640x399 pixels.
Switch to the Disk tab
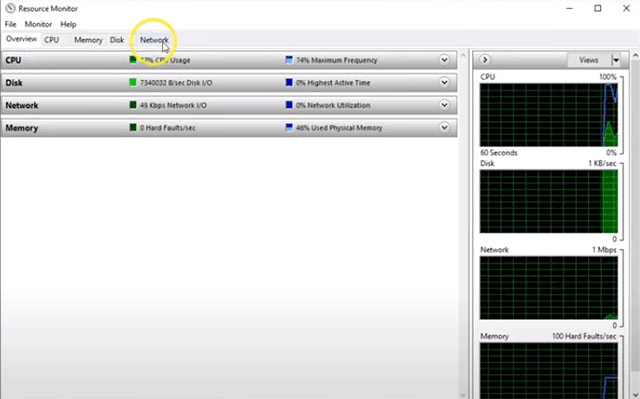coord(117,40)
